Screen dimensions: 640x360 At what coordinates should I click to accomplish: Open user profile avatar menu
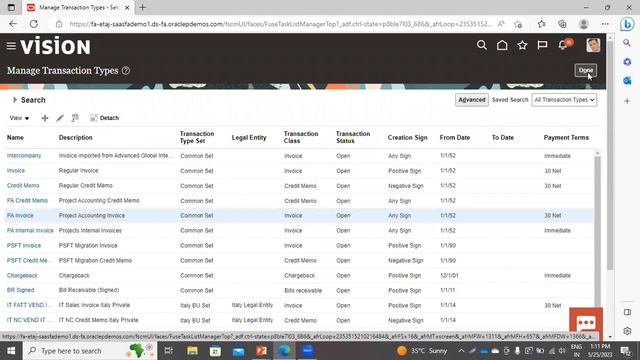coord(593,45)
